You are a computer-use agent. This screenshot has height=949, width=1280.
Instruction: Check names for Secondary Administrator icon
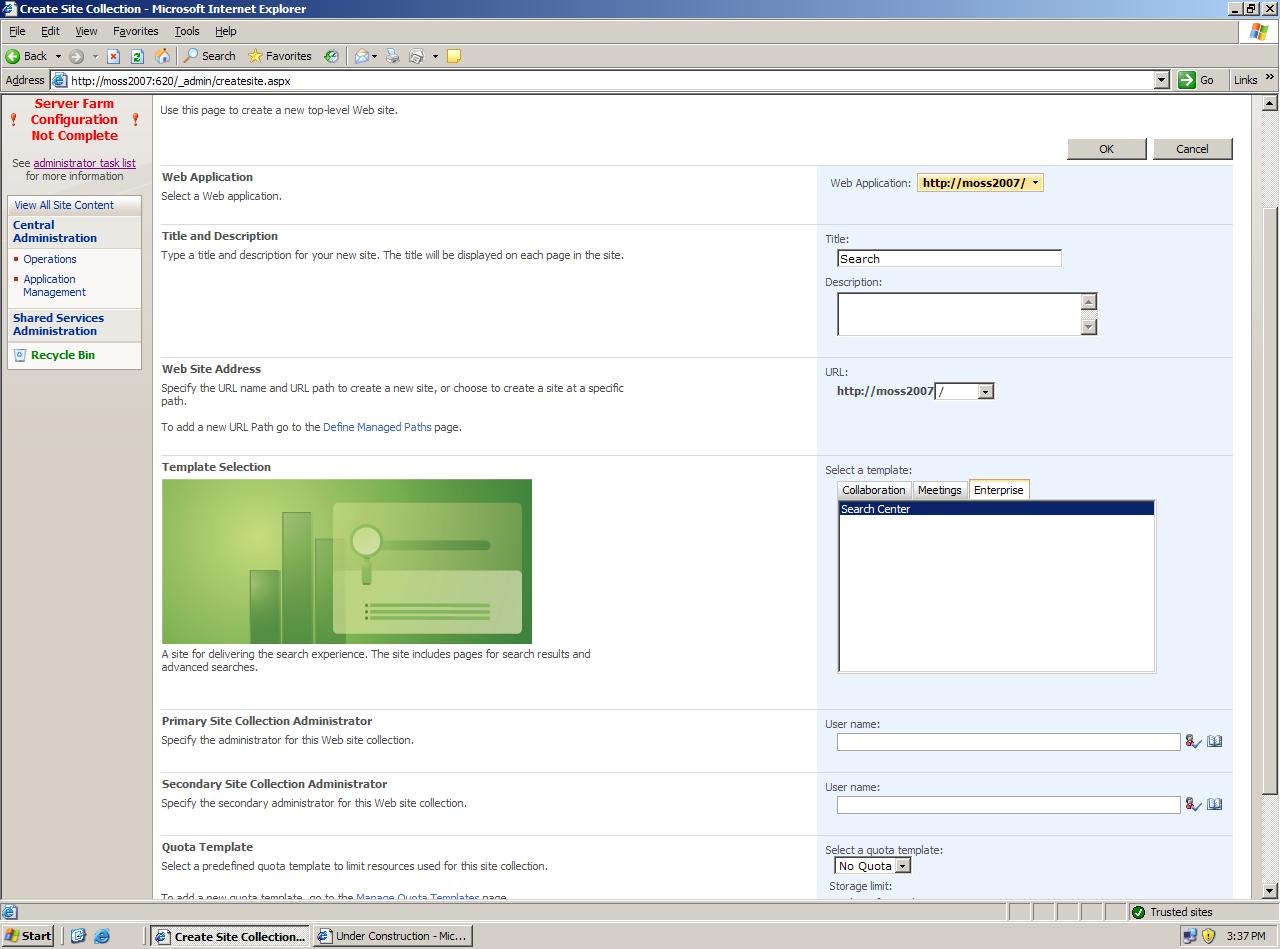click(1193, 805)
